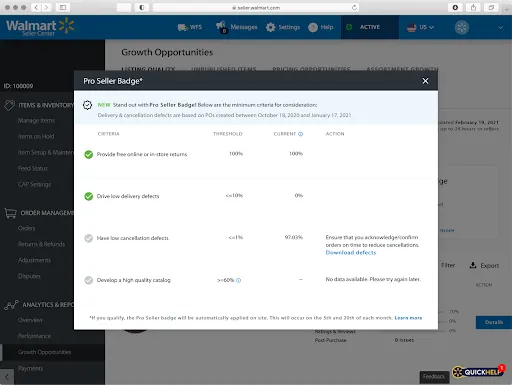Open the Feedback button
The height and width of the screenshot is (385, 512).
434,377
